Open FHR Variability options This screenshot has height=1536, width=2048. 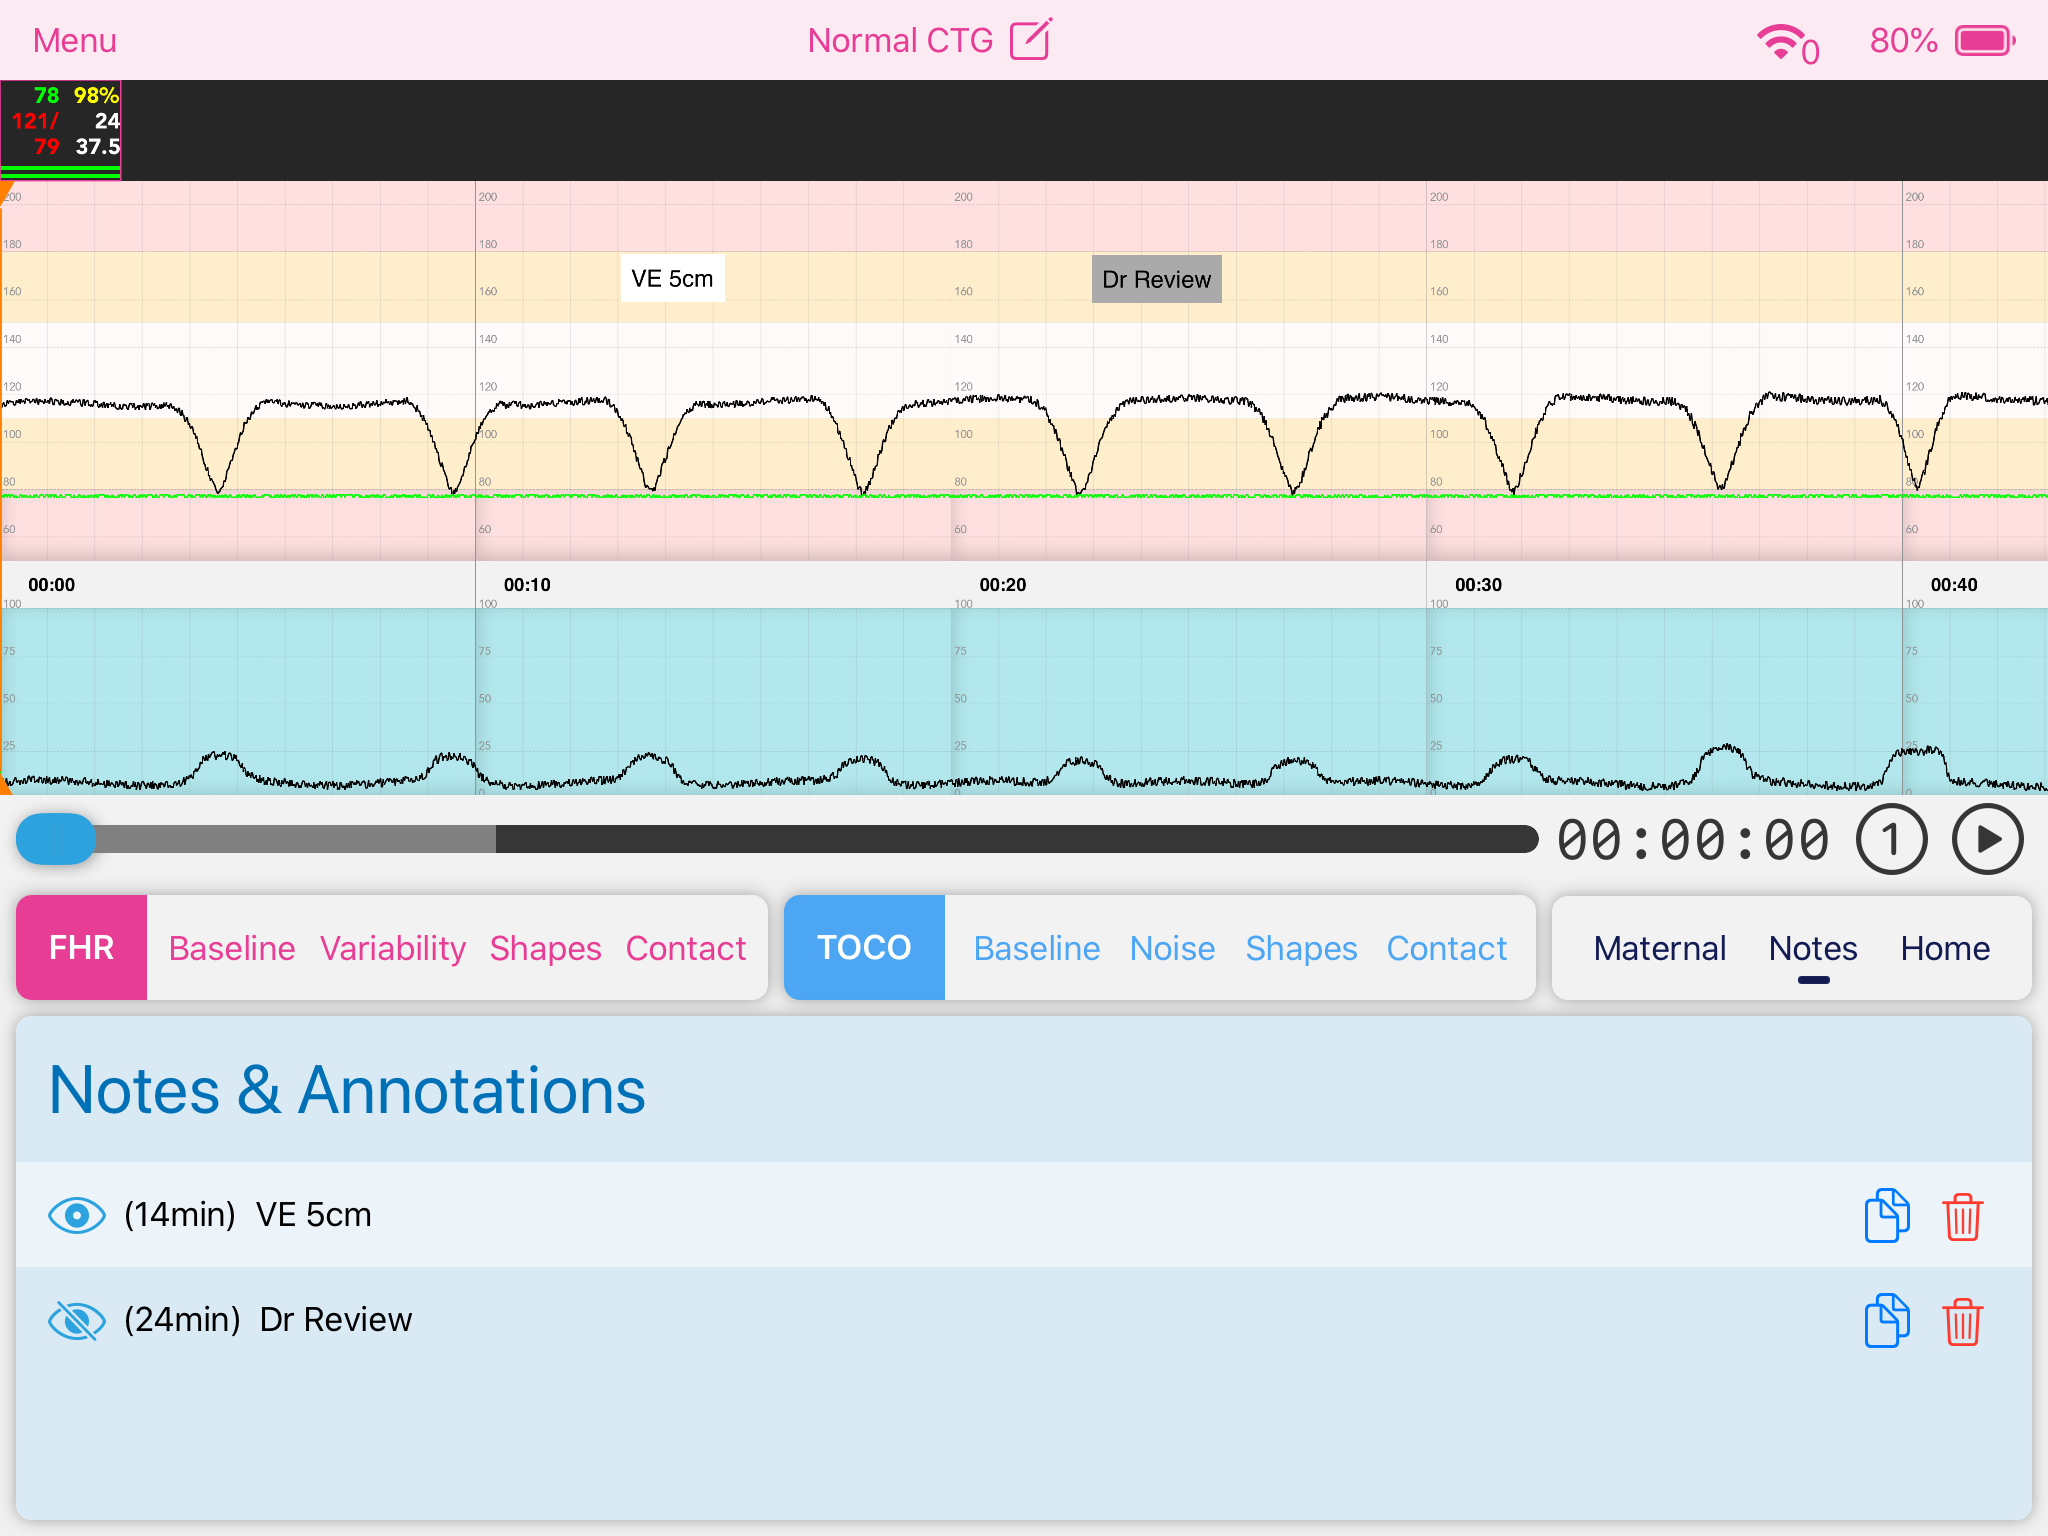coord(392,948)
